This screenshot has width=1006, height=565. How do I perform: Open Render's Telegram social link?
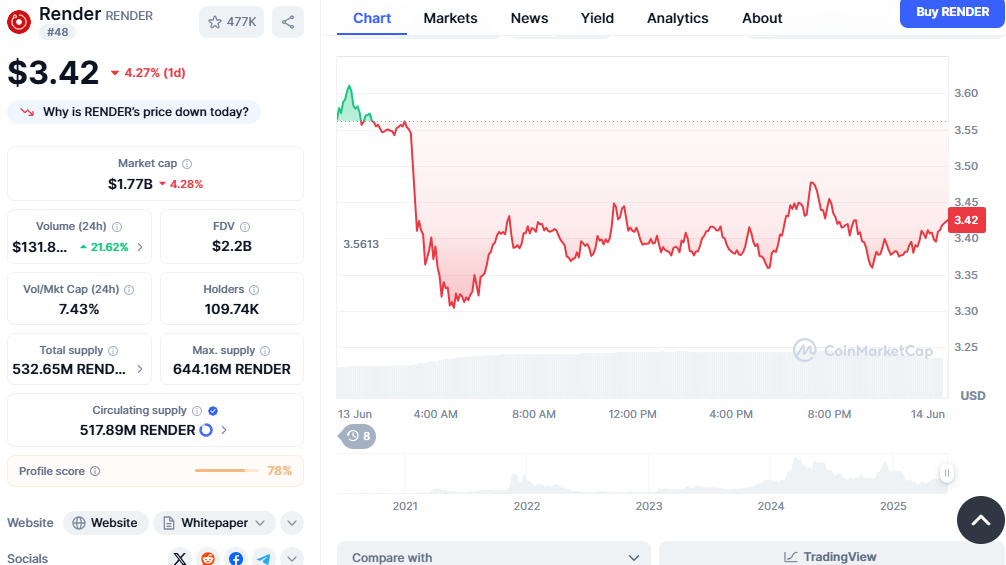(x=263, y=558)
